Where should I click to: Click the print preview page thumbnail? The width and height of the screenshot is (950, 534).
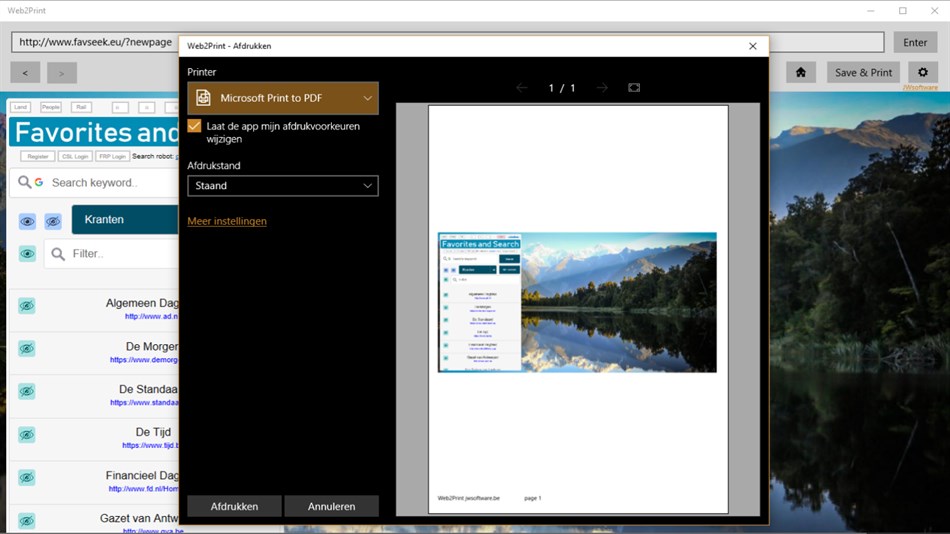(578, 309)
